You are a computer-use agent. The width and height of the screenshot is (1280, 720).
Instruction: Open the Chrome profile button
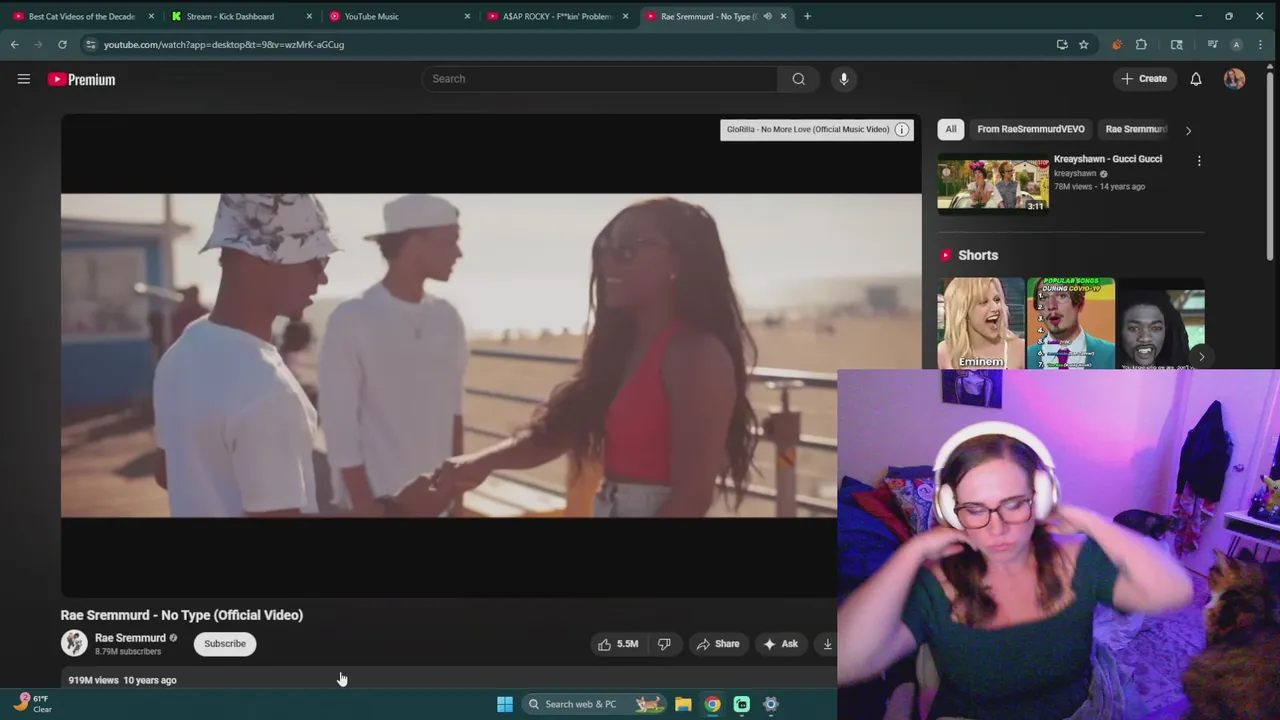(x=1236, y=44)
